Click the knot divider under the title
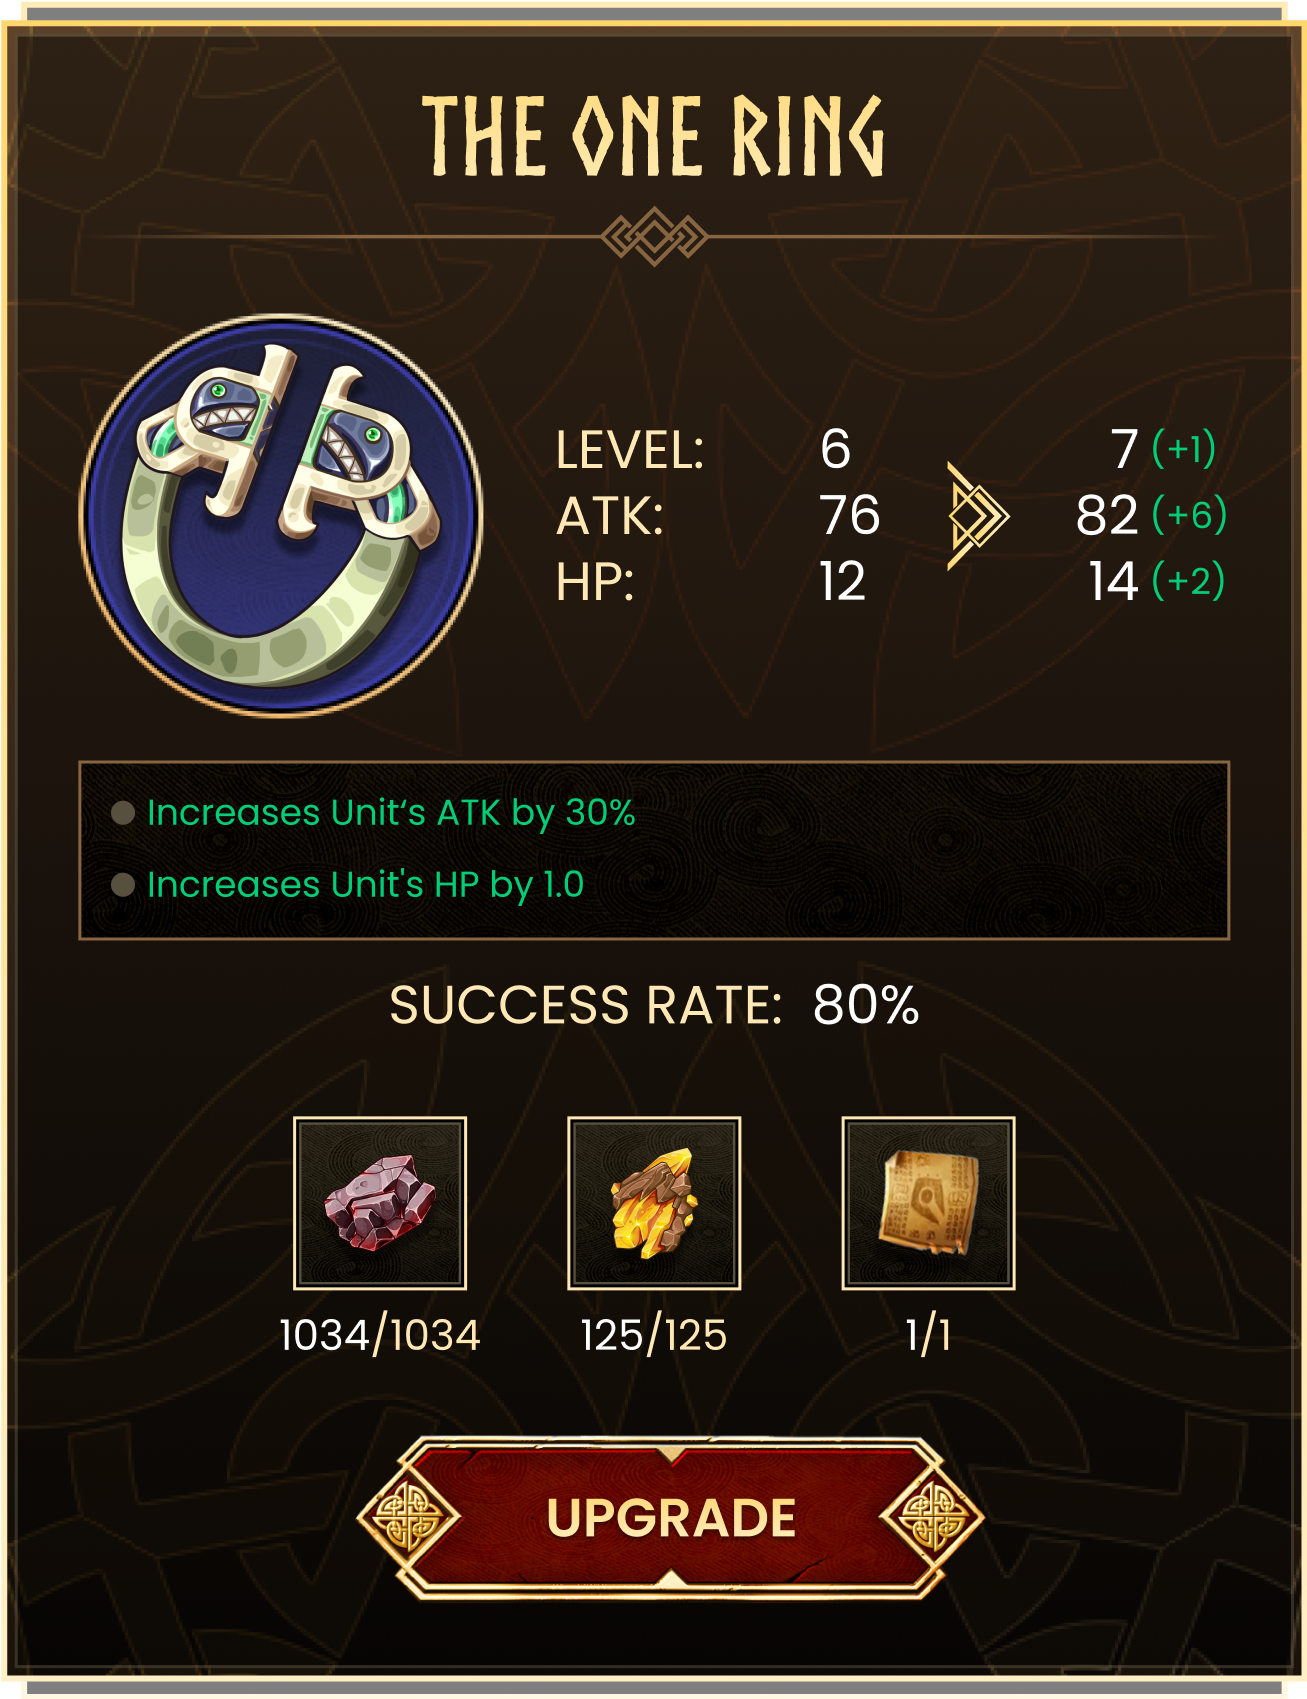The width and height of the screenshot is (1307, 1699). pos(654,237)
